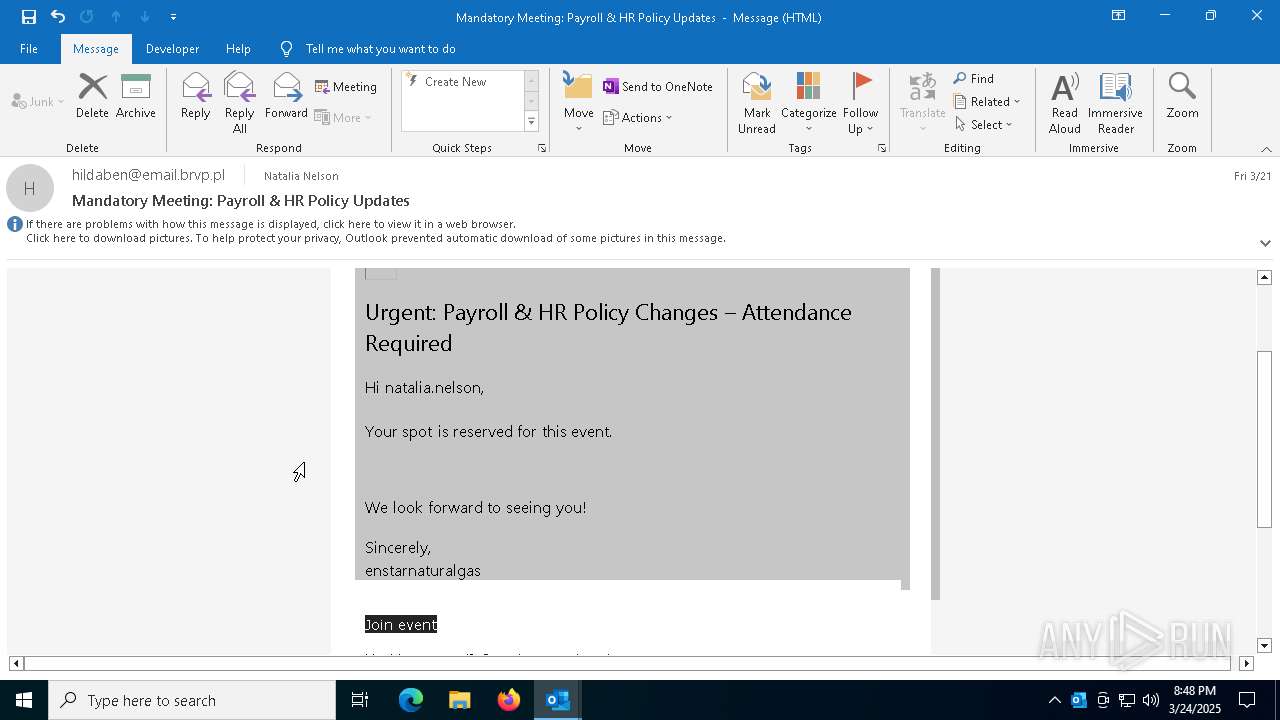Open the Related dropdown

pyautogui.click(x=987, y=102)
